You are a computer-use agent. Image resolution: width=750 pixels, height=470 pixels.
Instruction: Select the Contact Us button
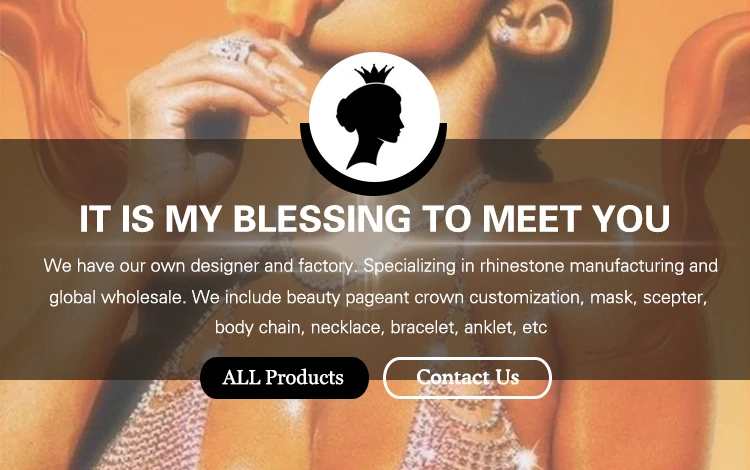[x=467, y=378]
